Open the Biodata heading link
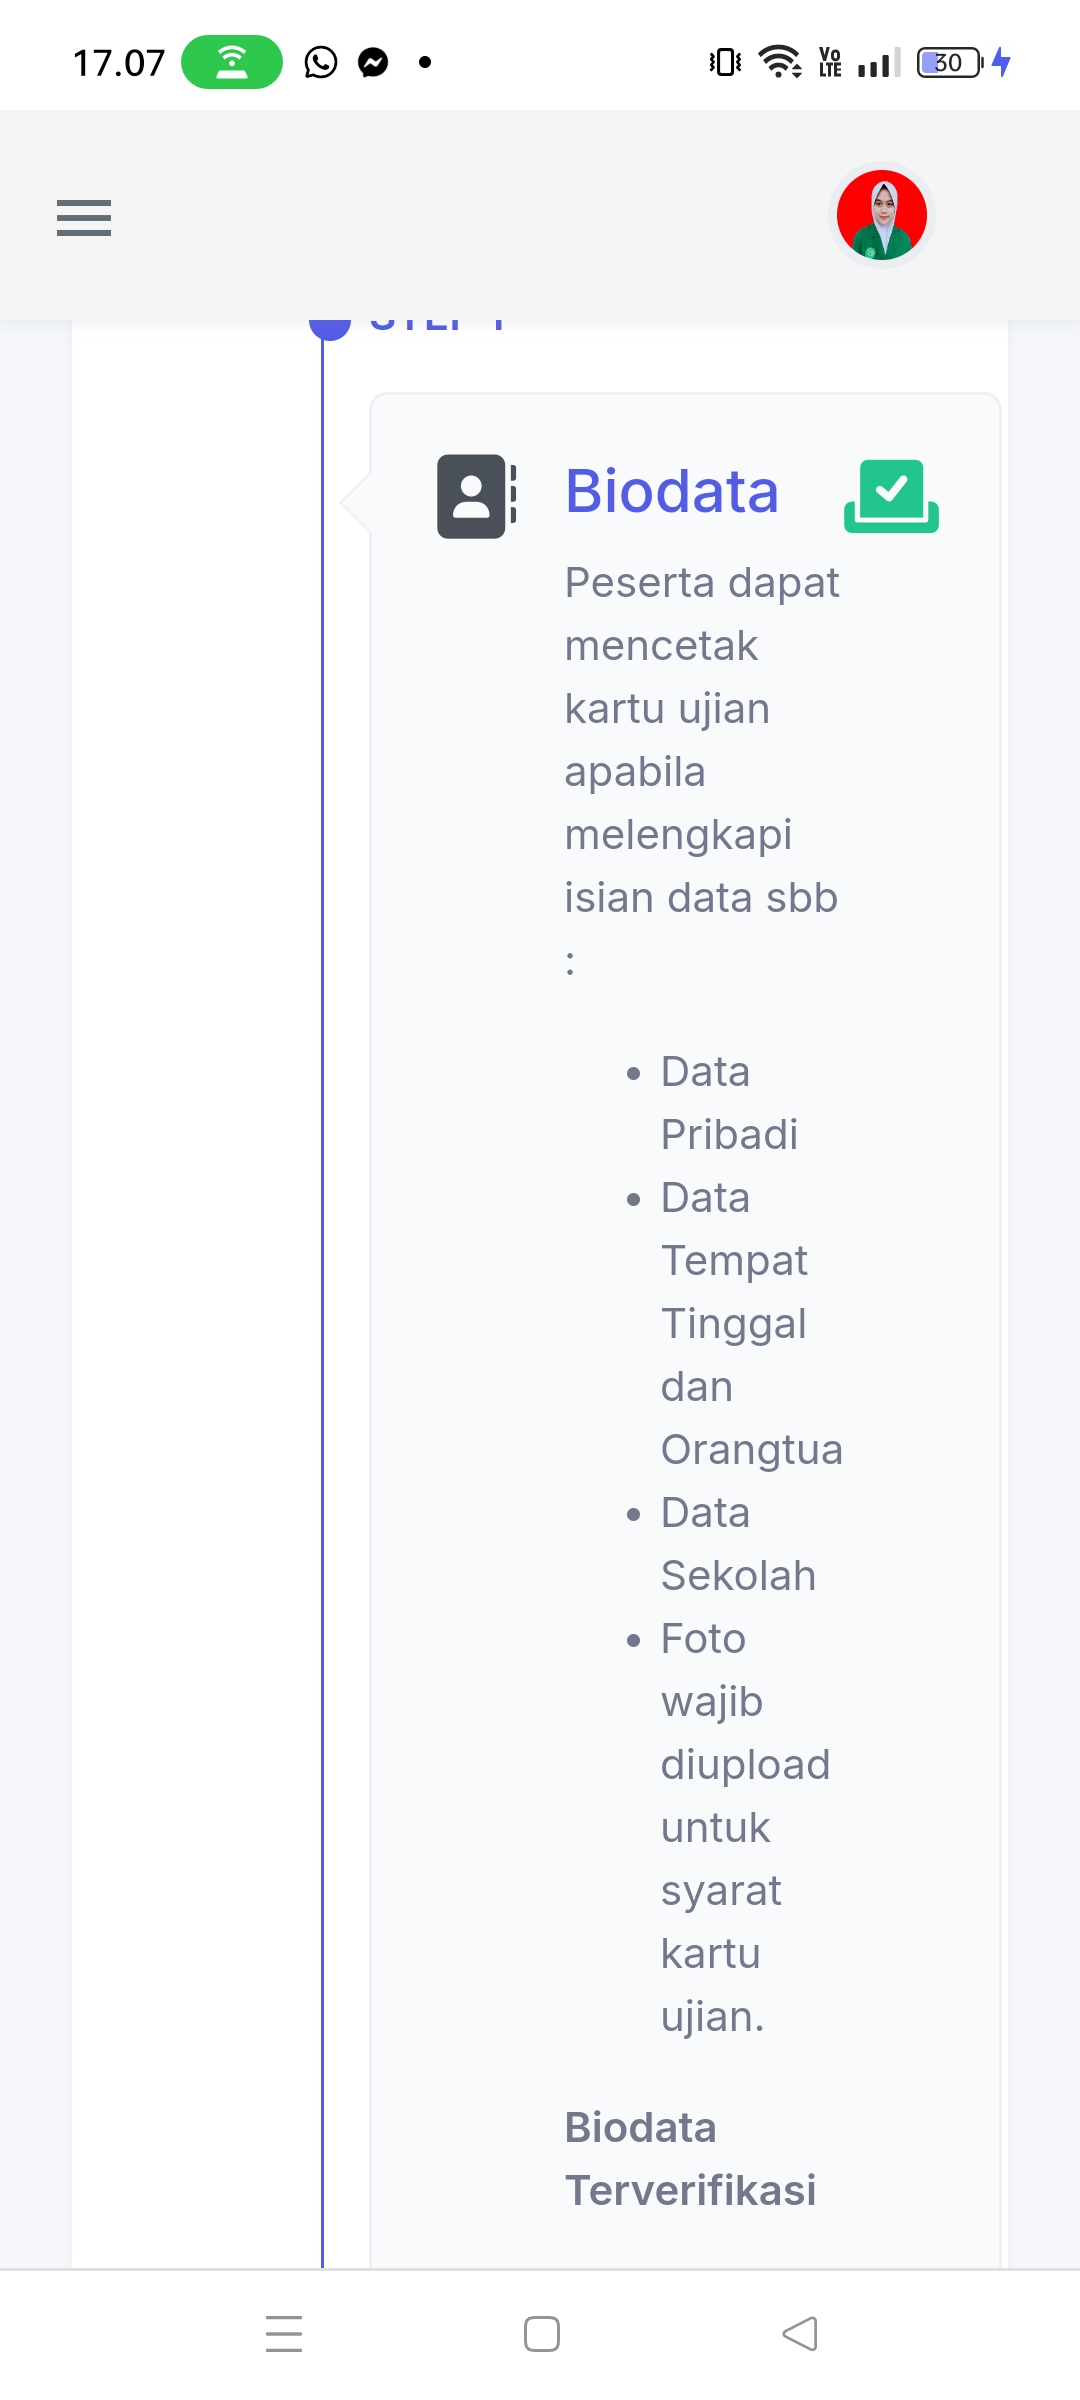 671,492
